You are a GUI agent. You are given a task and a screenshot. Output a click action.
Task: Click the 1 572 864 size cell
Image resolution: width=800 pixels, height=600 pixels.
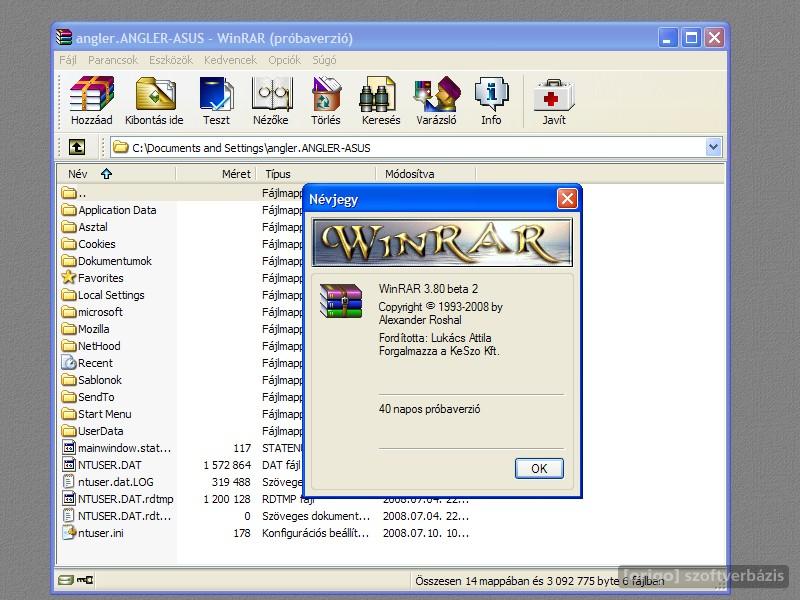point(228,465)
